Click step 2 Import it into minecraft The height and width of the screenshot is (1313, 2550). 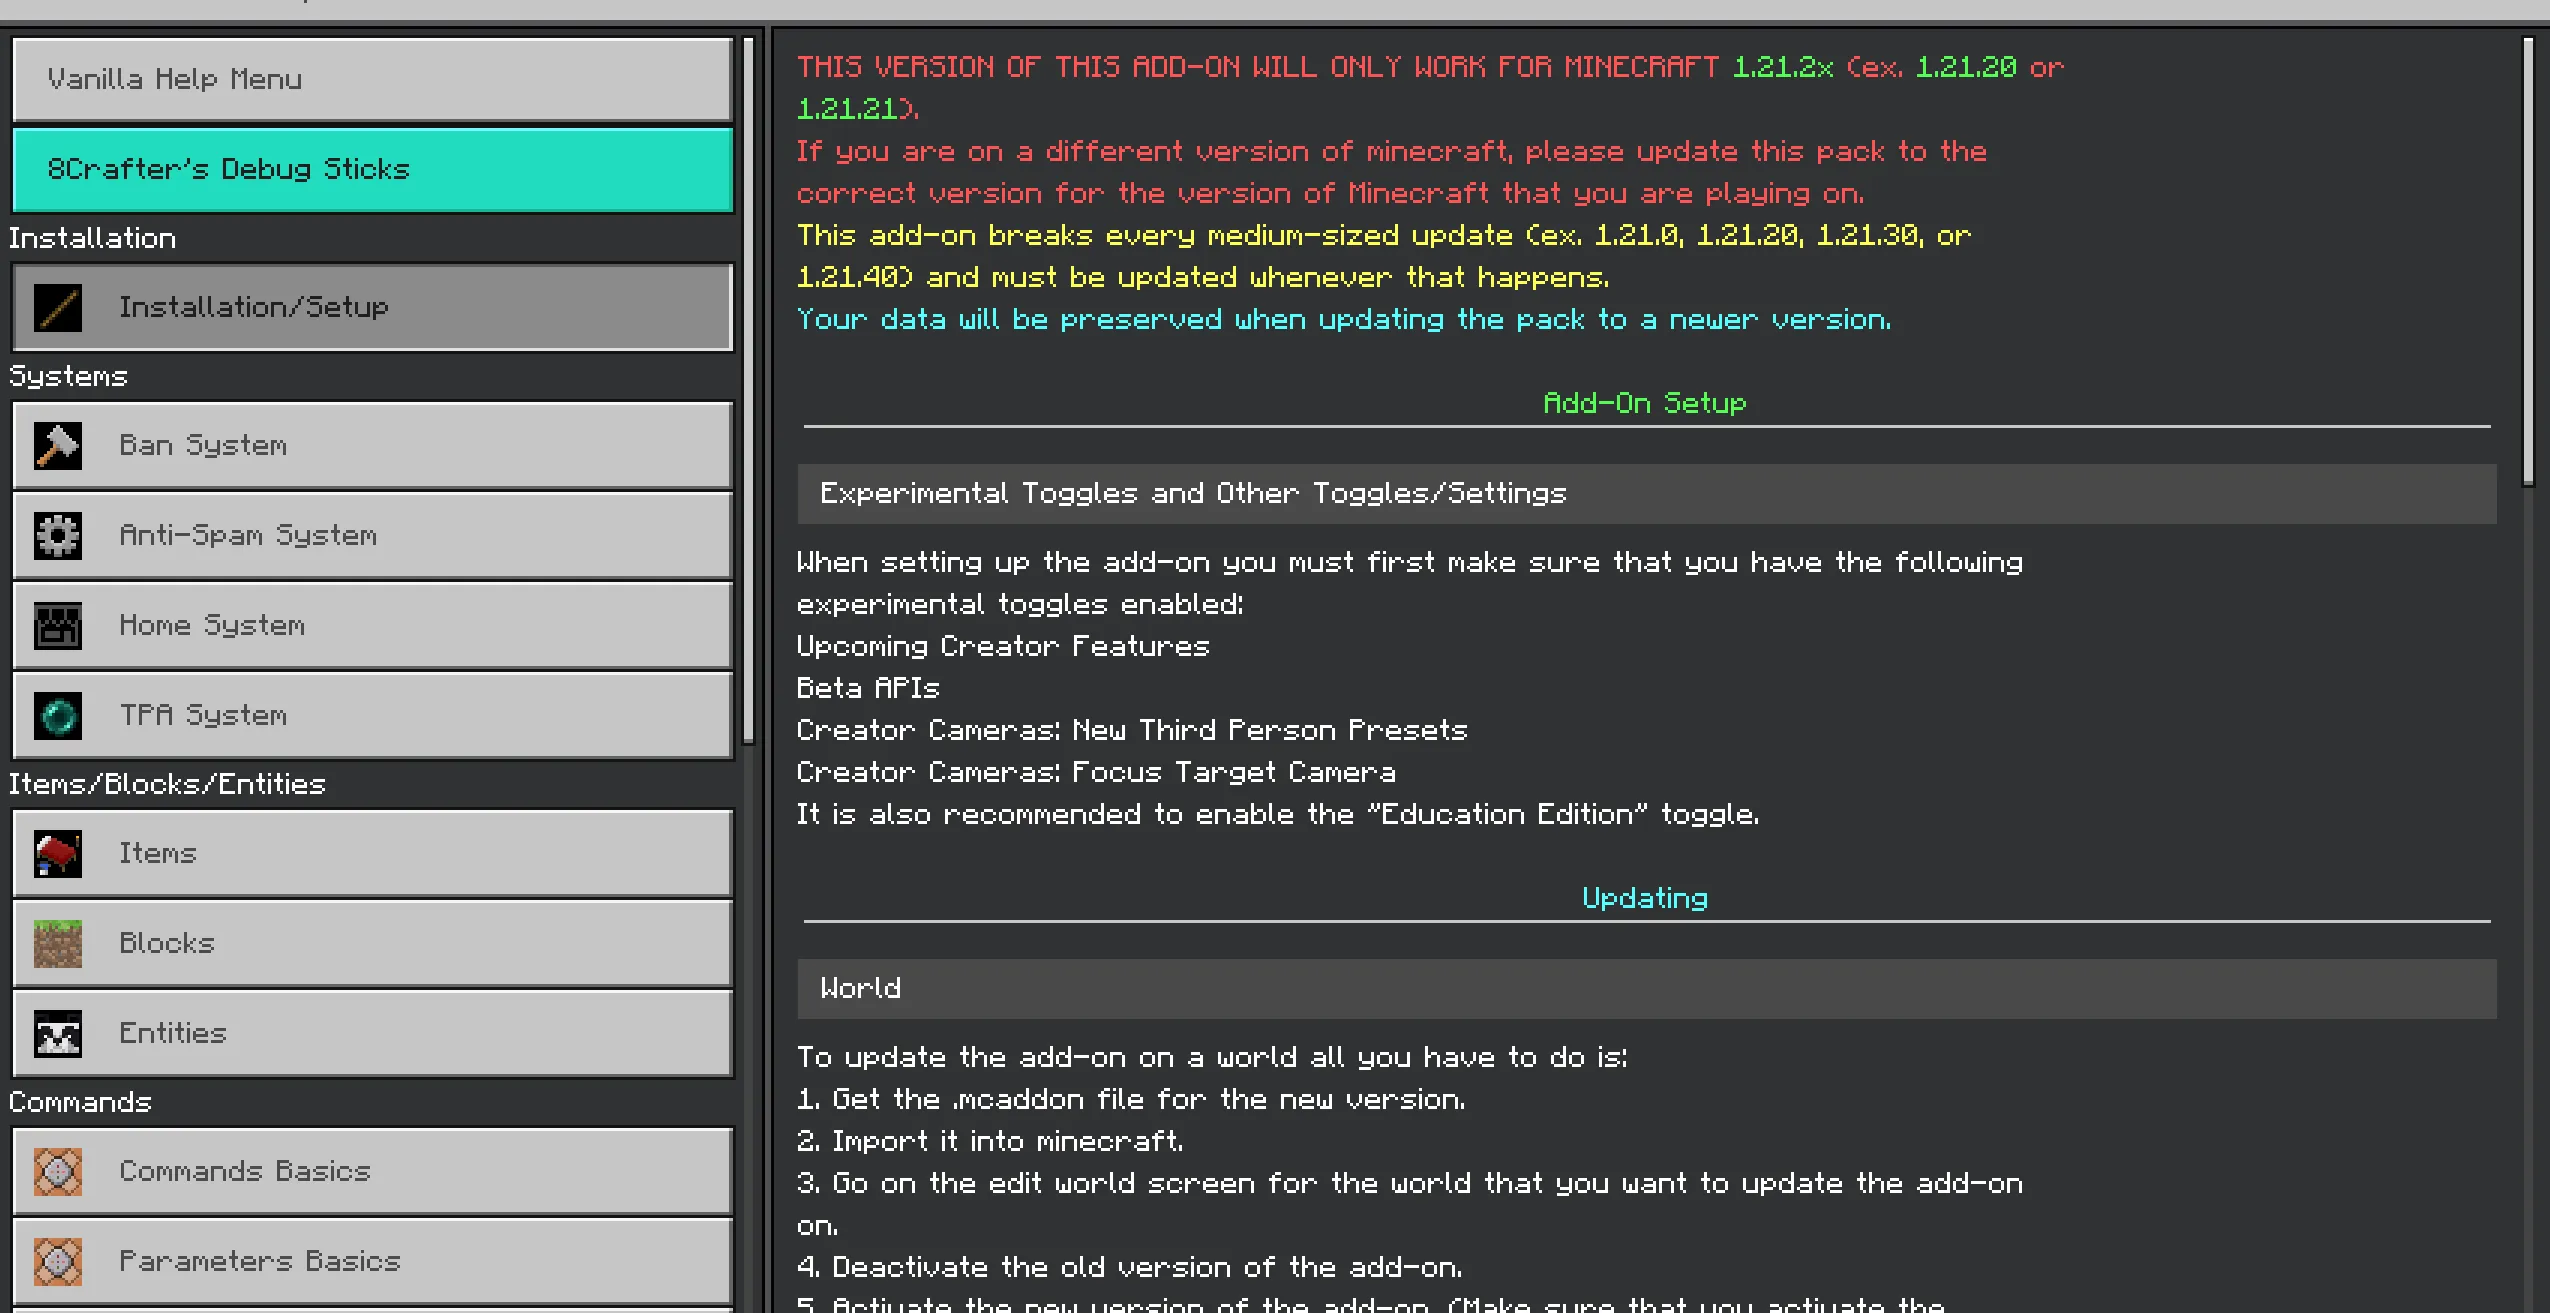coord(990,1142)
